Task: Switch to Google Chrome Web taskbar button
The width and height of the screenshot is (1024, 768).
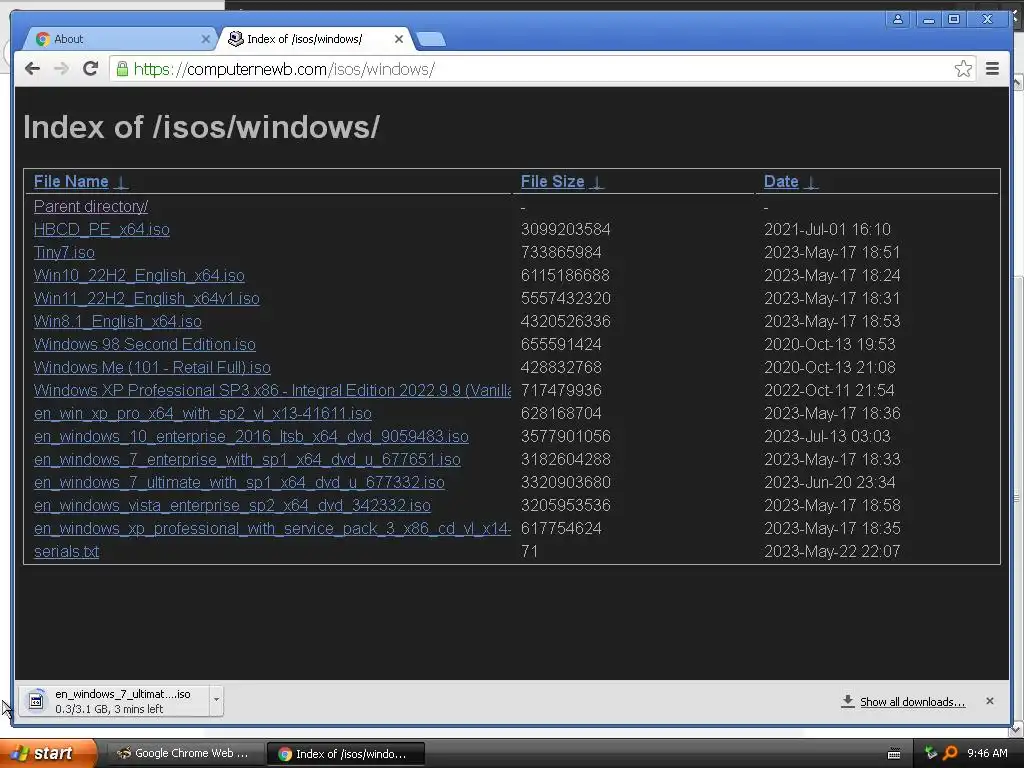Action: pyautogui.click(x=185, y=754)
